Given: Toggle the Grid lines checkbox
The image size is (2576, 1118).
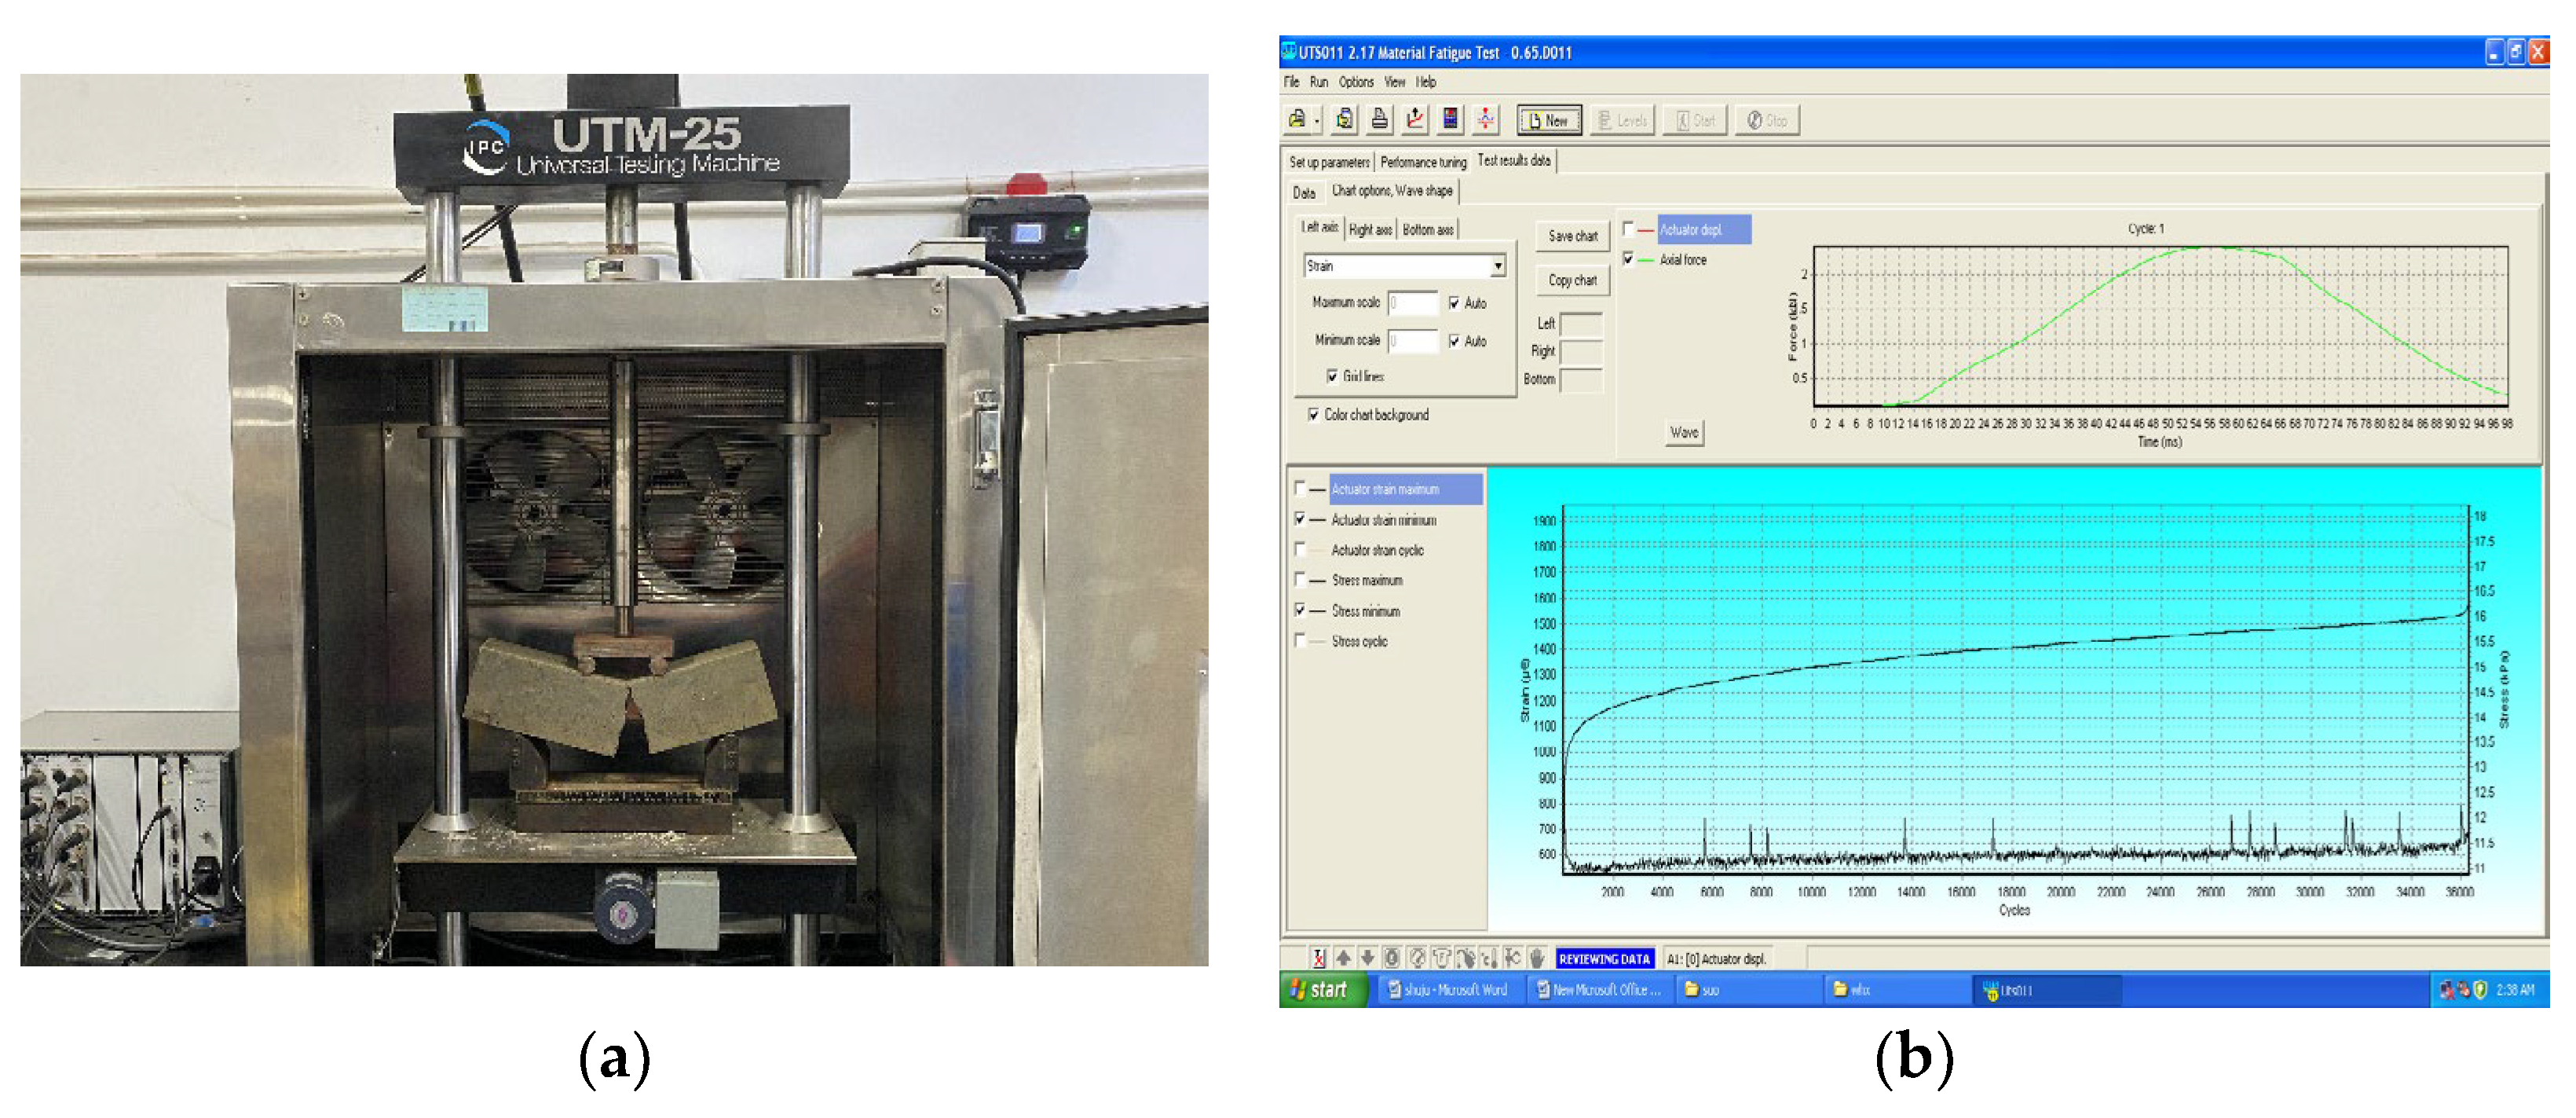Looking at the screenshot, I should click(x=1332, y=376).
